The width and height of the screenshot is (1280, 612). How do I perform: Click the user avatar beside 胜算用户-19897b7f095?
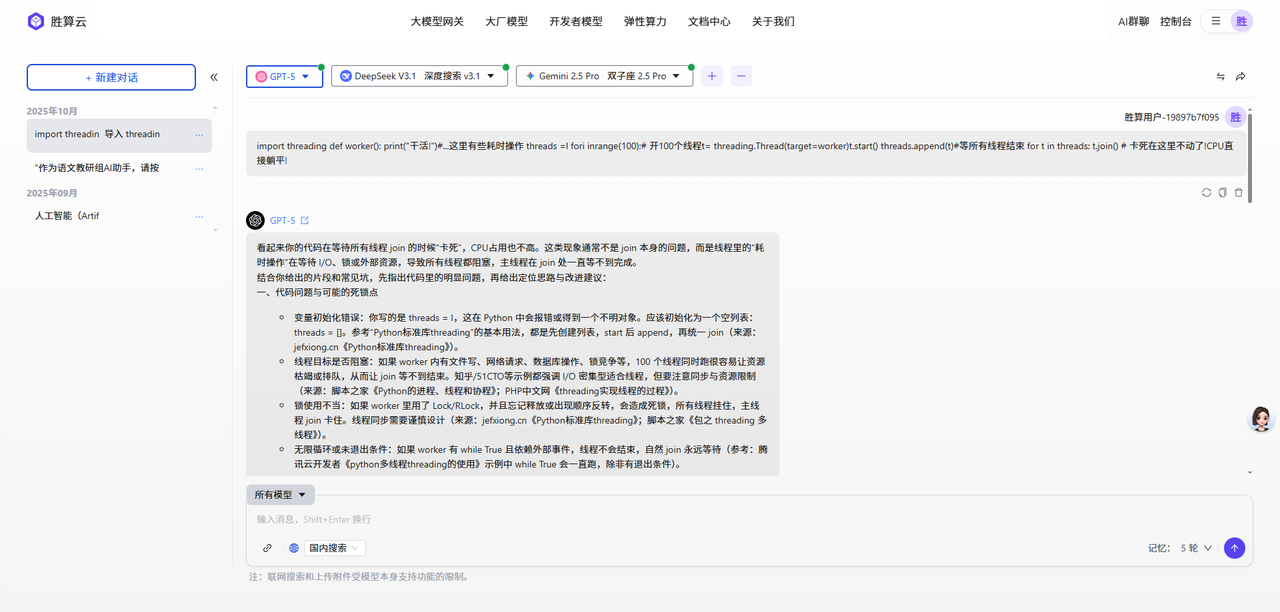pyautogui.click(x=1236, y=117)
